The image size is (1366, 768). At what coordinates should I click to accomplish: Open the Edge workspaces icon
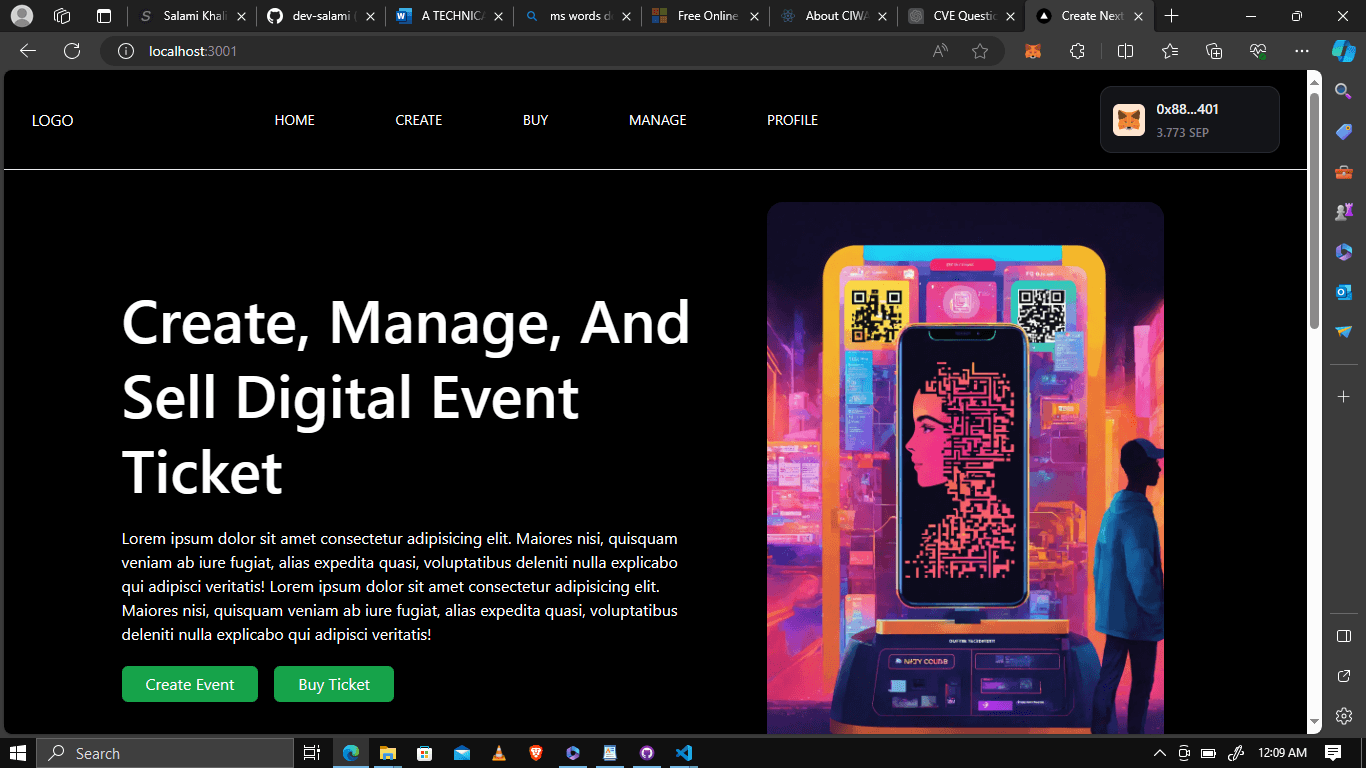pos(62,16)
